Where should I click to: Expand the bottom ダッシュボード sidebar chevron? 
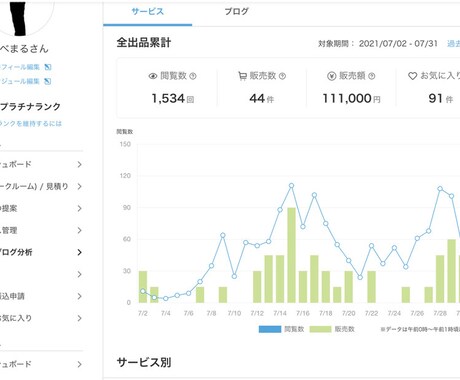click(x=79, y=364)
